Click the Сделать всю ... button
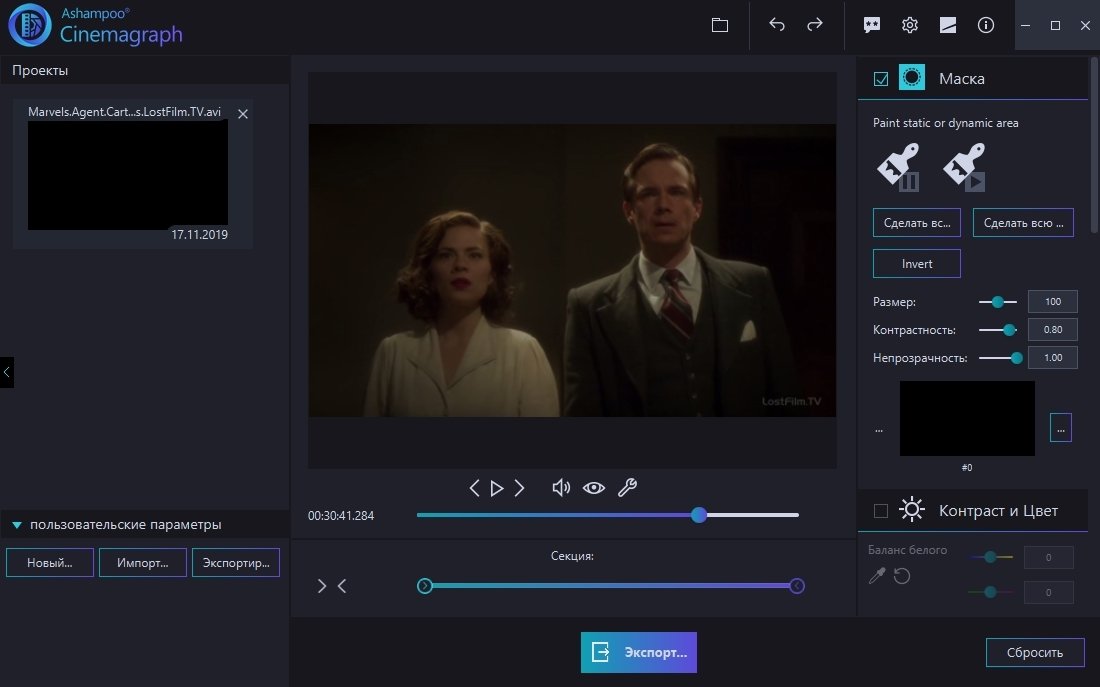Image resolution: width=1100 pixels, height=687 pixels. tap(1024, 222)
